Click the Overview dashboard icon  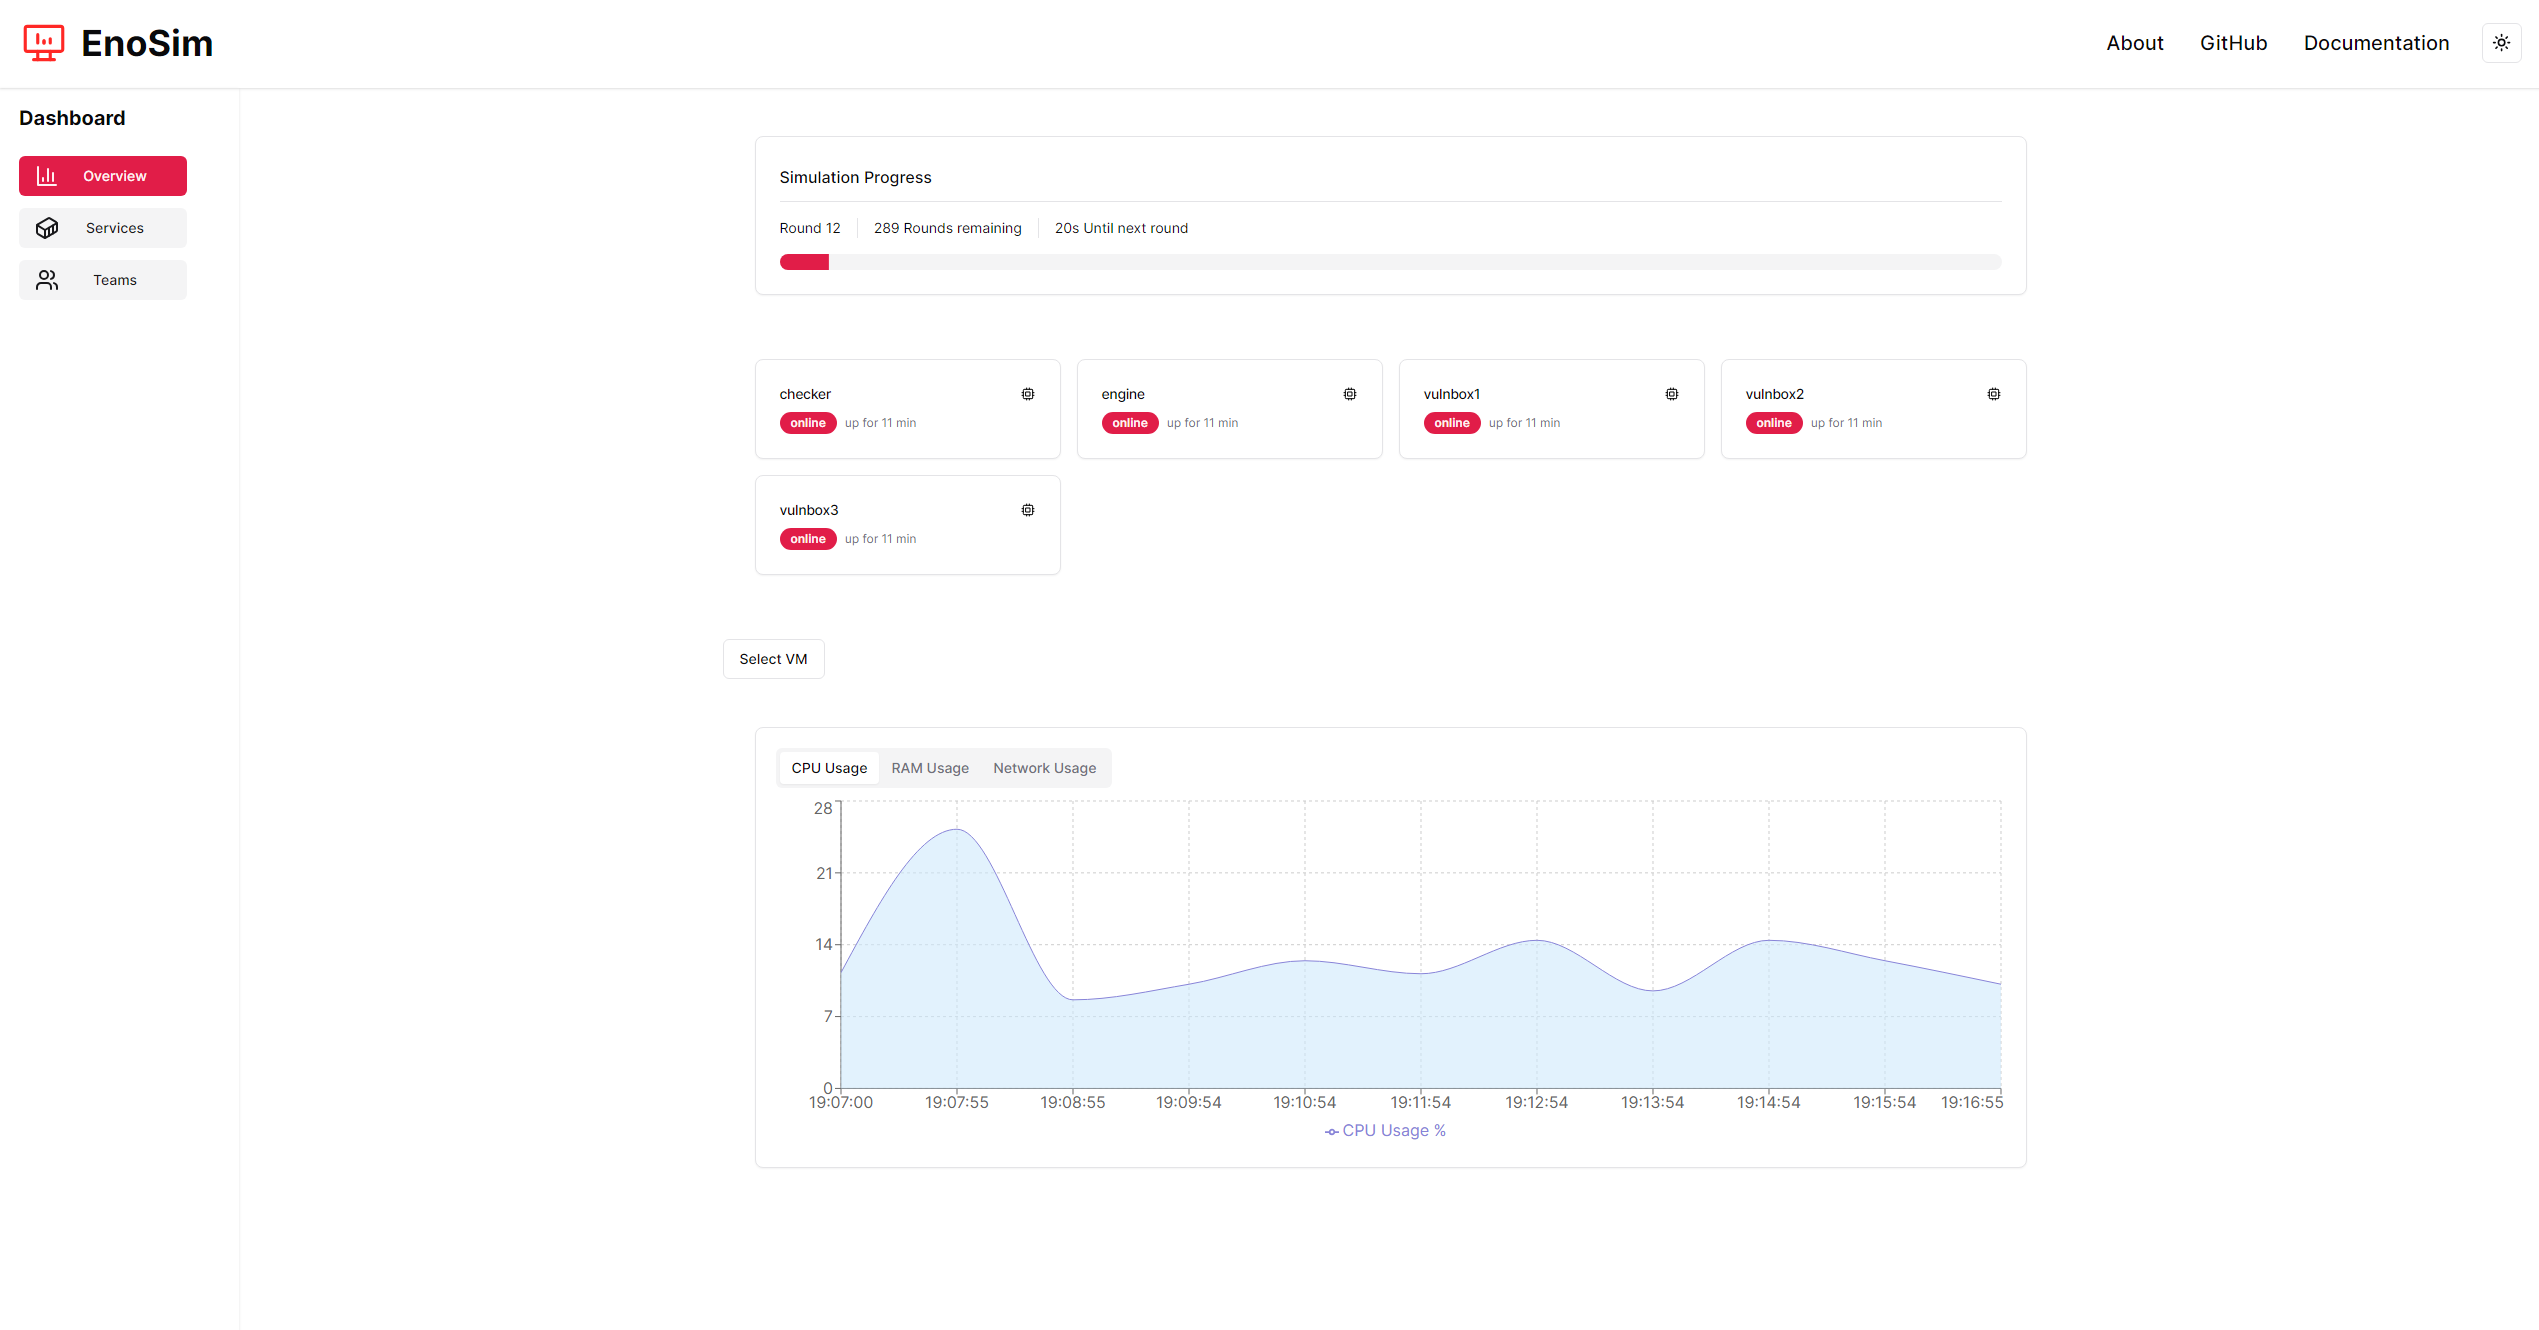pos(45,175)
